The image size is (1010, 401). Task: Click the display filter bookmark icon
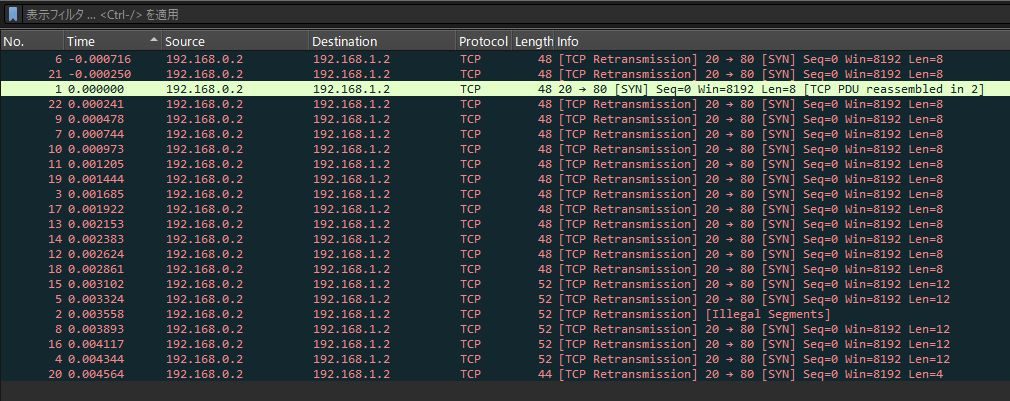click(14, 14)
